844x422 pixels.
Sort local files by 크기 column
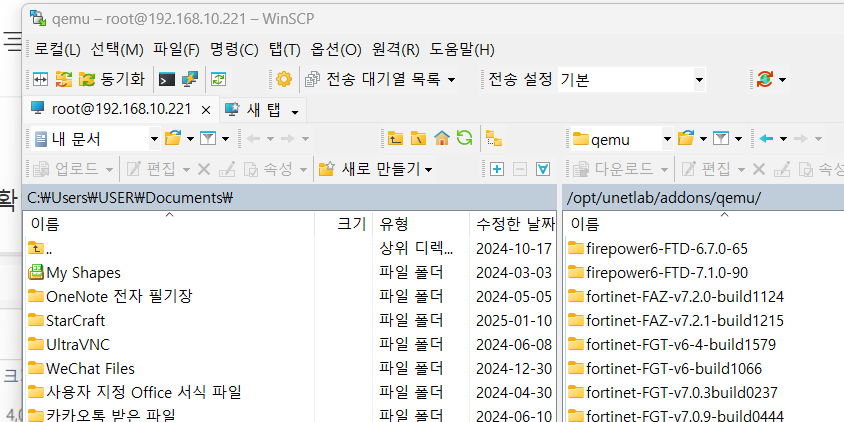tap(344, 223)
